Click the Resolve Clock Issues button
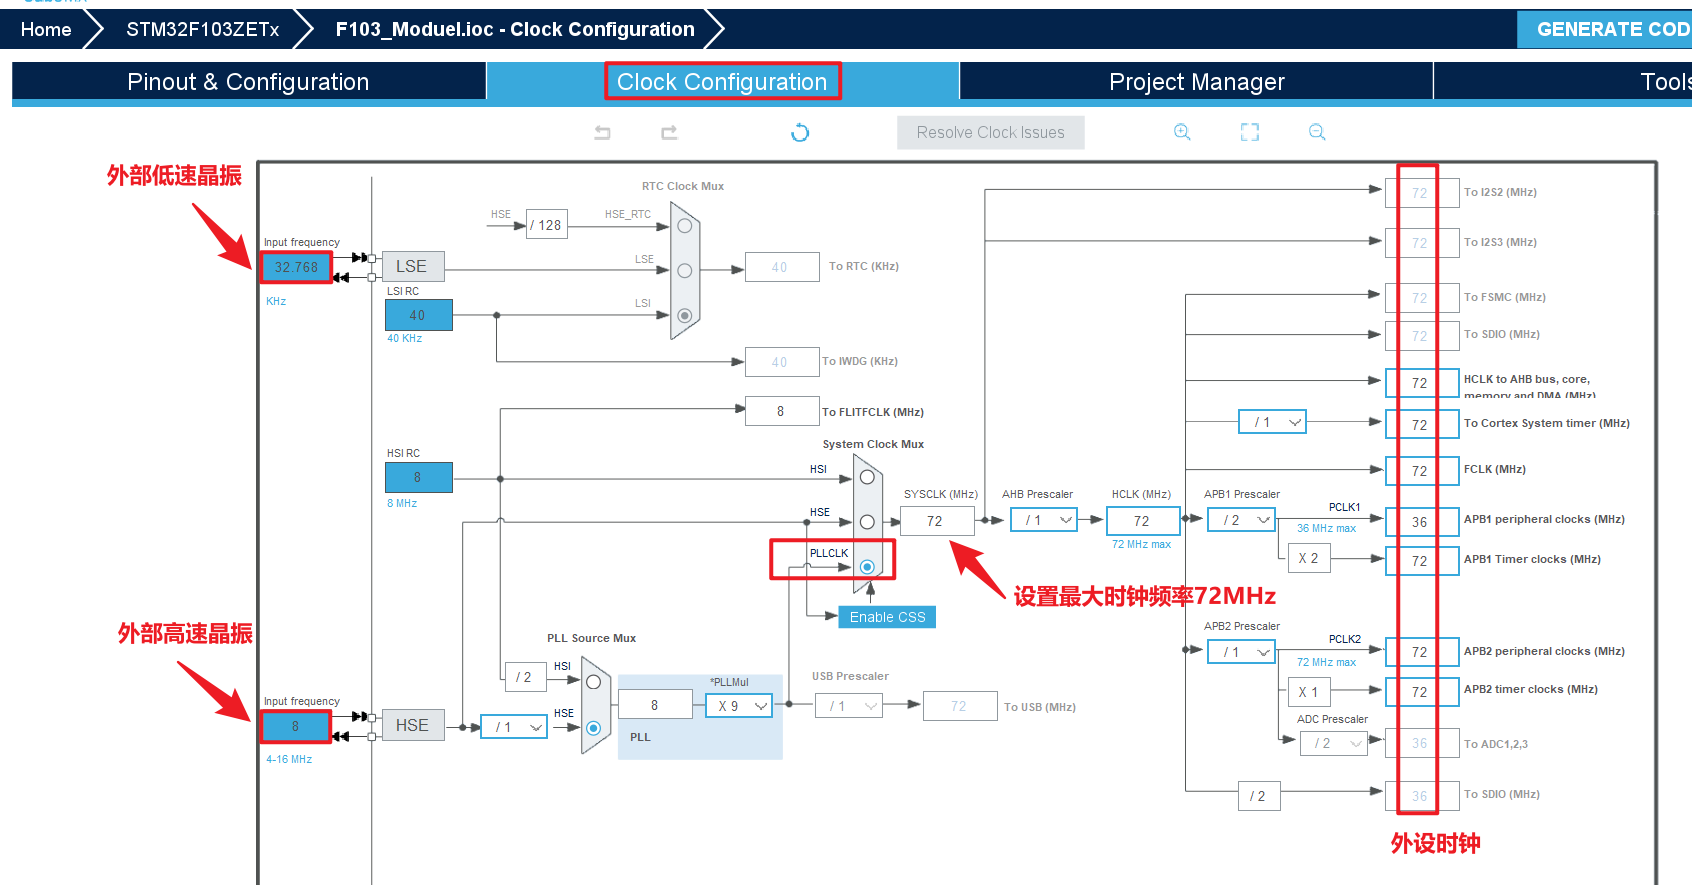Screen dimensions: 1692x885 pyautogui.click(x=990, y=132)
